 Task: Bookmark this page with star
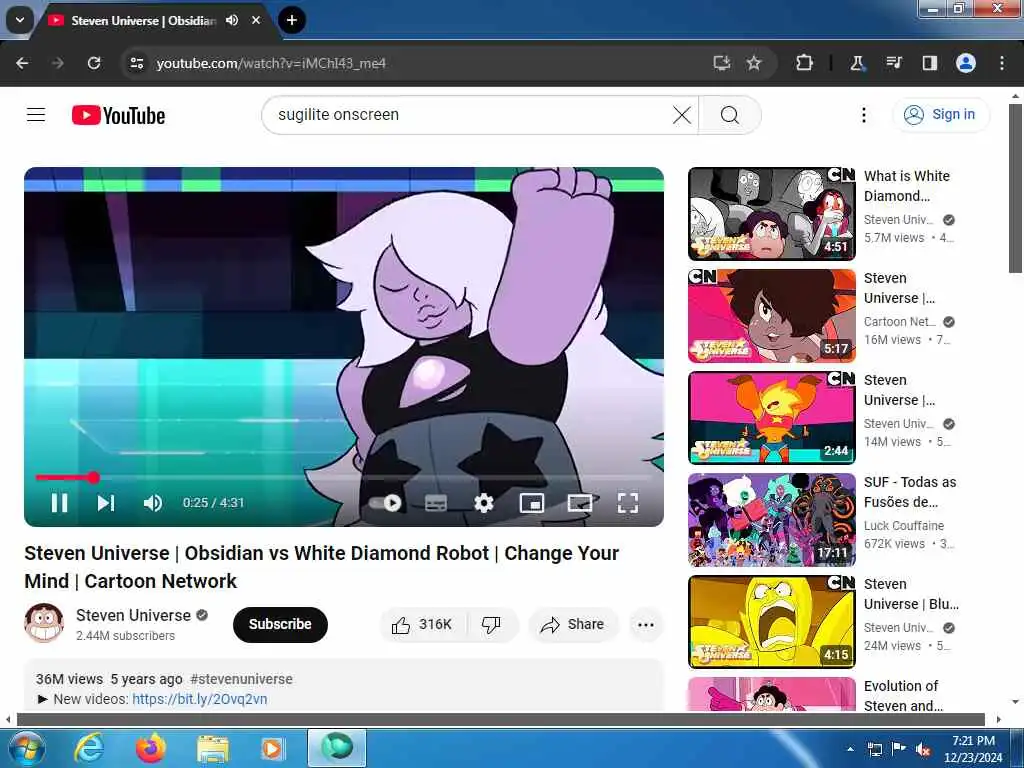754,63
